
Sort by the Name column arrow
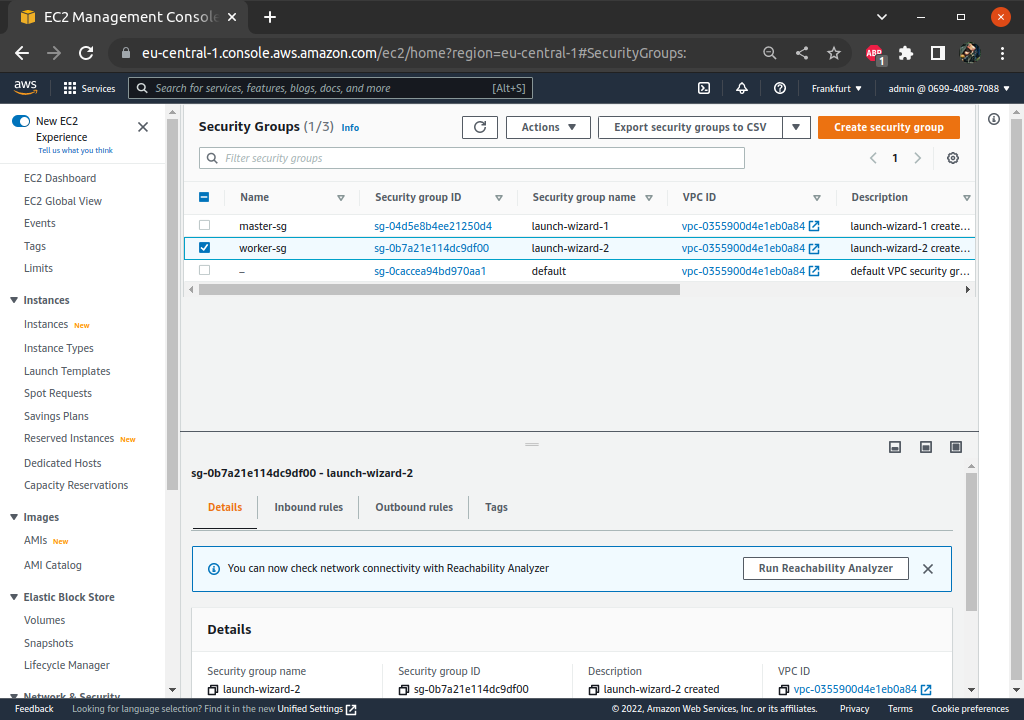point(341,198)
